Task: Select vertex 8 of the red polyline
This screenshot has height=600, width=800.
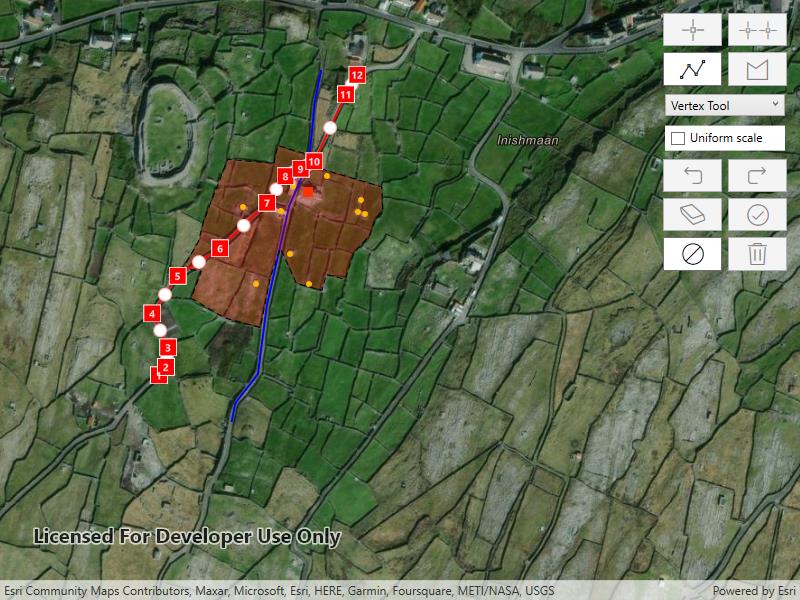Action: pos(285,177)
